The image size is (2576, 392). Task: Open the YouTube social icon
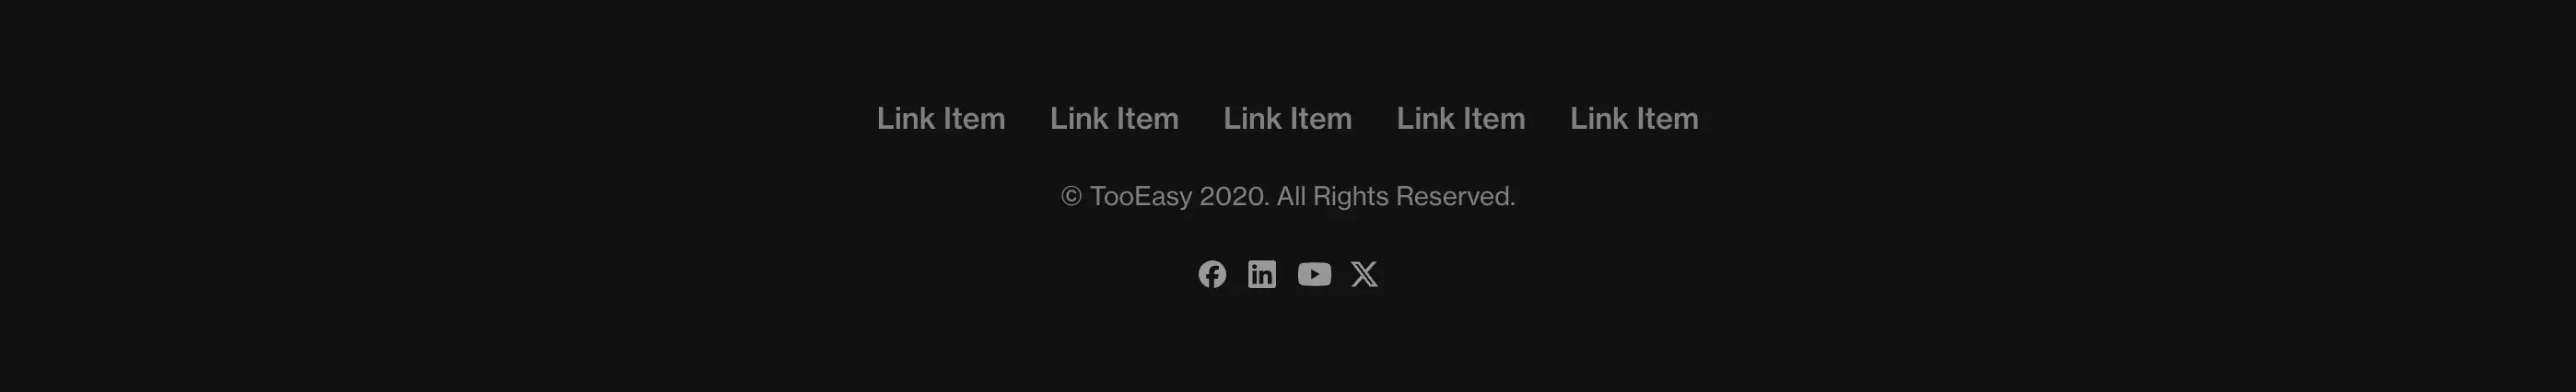1314,274
